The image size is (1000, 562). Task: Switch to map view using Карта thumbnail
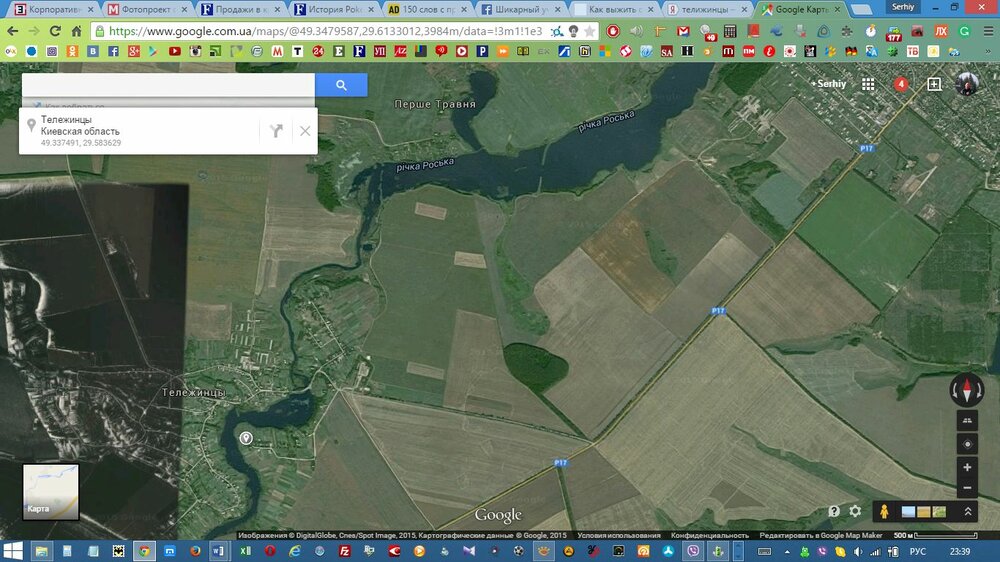pyautogui.click(x=50, y=491)
